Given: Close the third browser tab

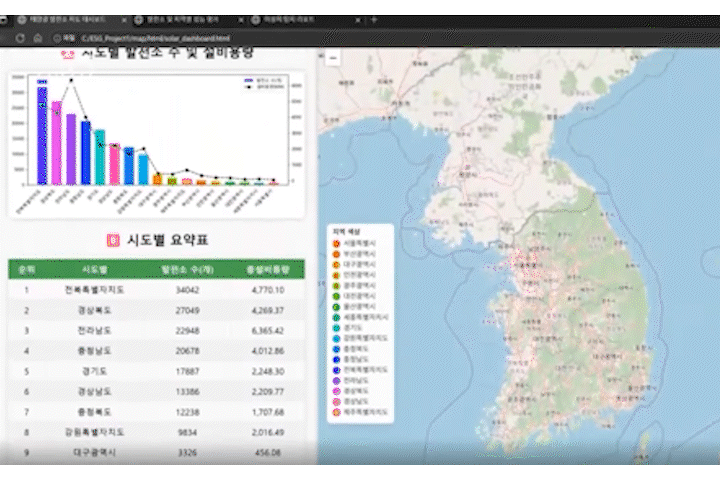Looking at the screenshot, I should pyautogui.click(x=358, y=20).
